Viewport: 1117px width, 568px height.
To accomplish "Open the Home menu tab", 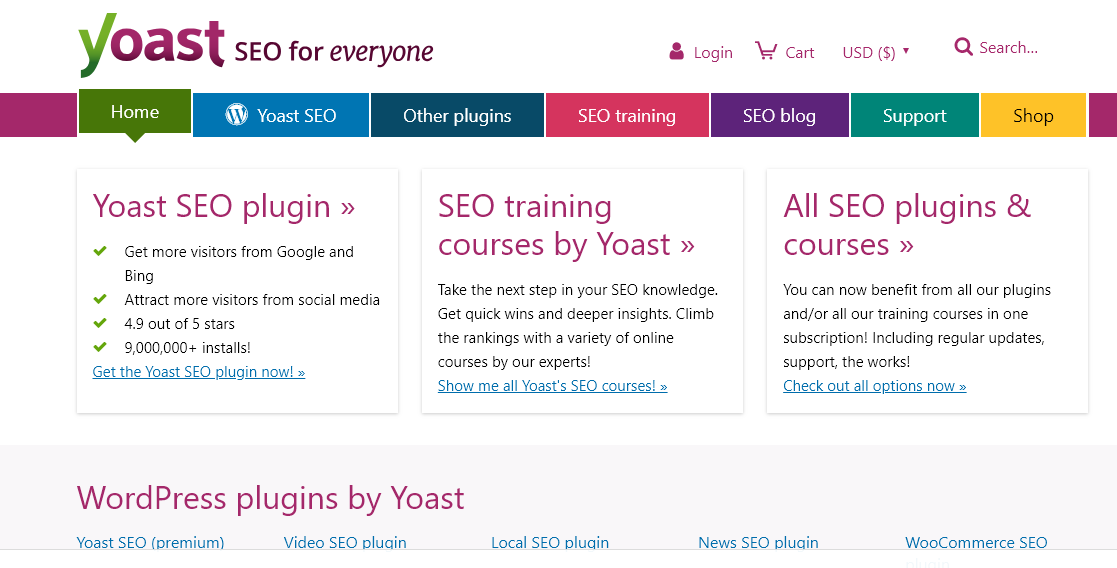I will point(135,112).
